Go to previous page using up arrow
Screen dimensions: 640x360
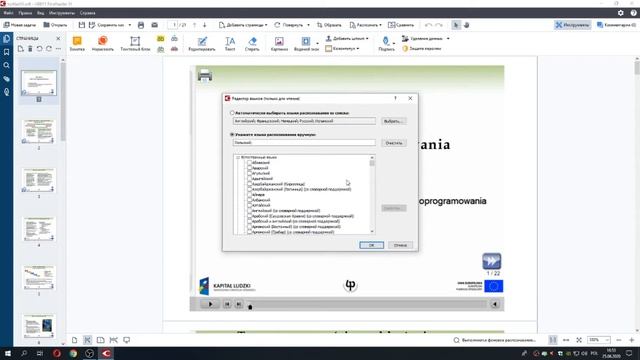click(194, 25)
